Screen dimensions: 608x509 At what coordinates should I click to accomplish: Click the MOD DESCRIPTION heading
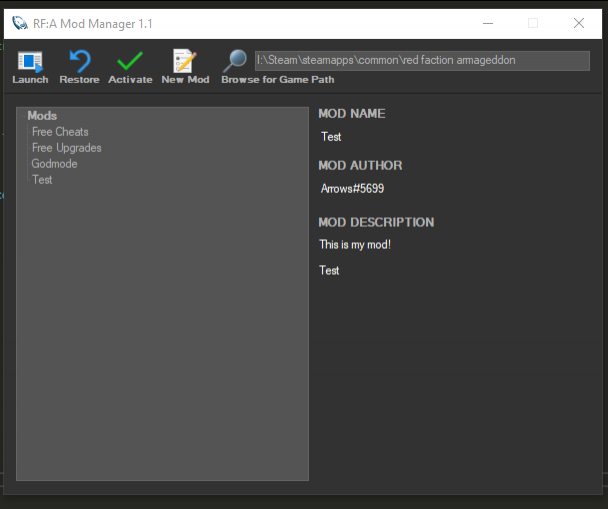[376, 222]
